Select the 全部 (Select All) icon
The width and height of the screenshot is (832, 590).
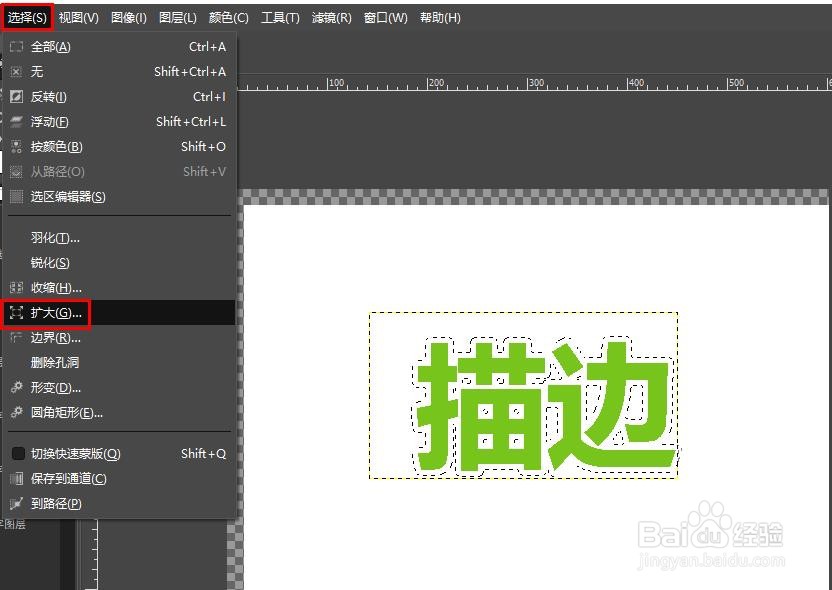[x=16, y=47]
